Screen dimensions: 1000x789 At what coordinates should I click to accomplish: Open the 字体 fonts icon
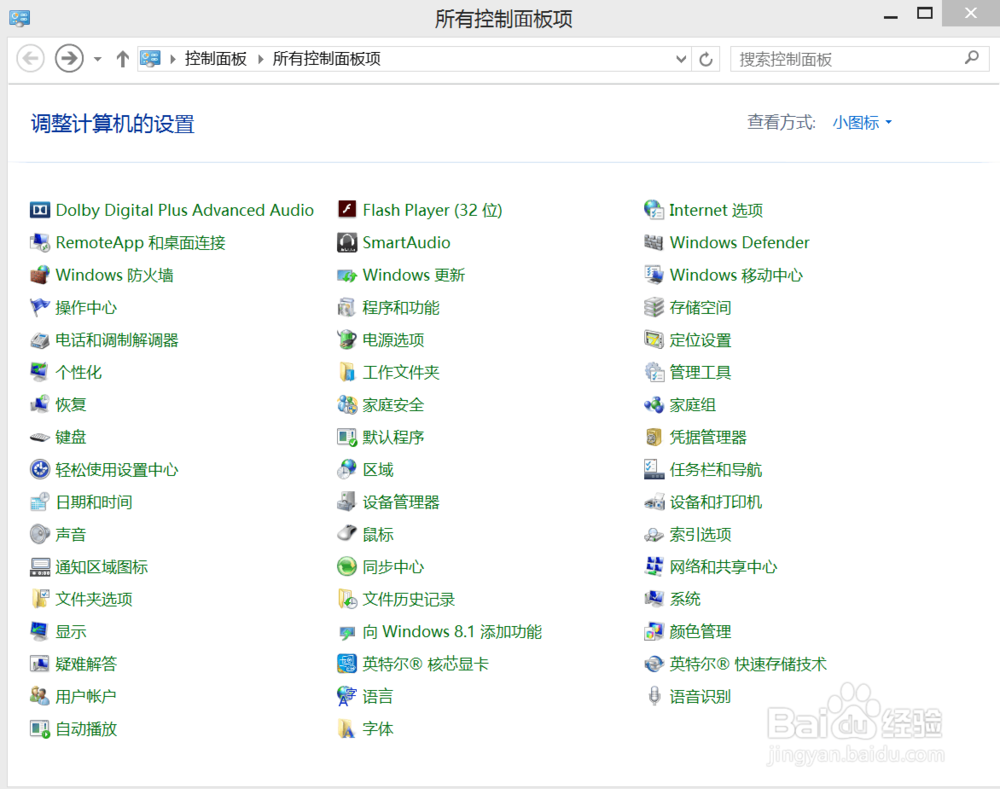click(x=347, y=728)
